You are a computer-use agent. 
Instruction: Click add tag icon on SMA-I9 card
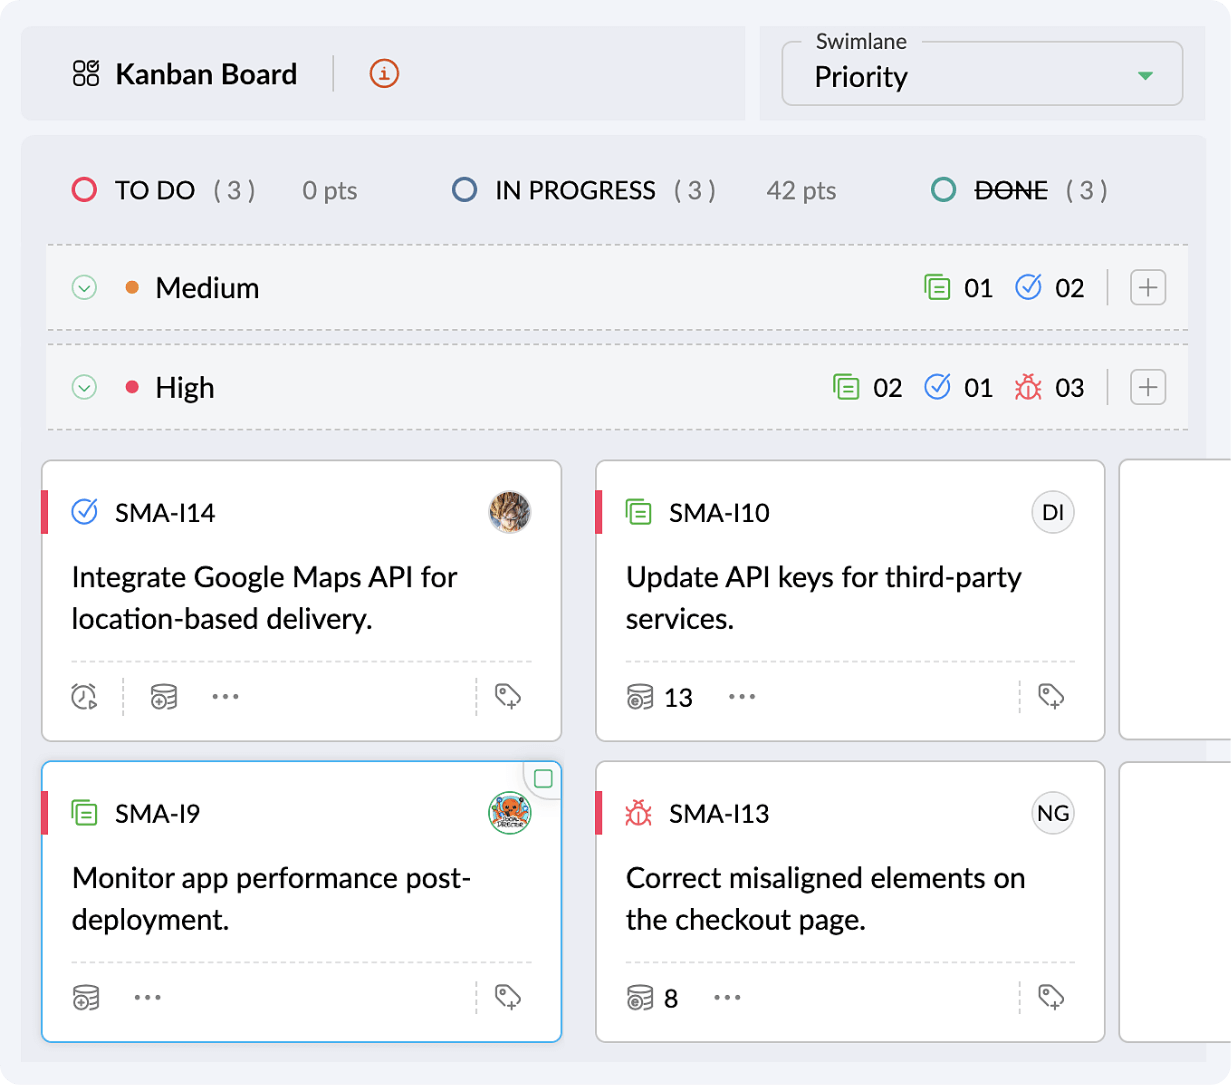coord(508,997)
